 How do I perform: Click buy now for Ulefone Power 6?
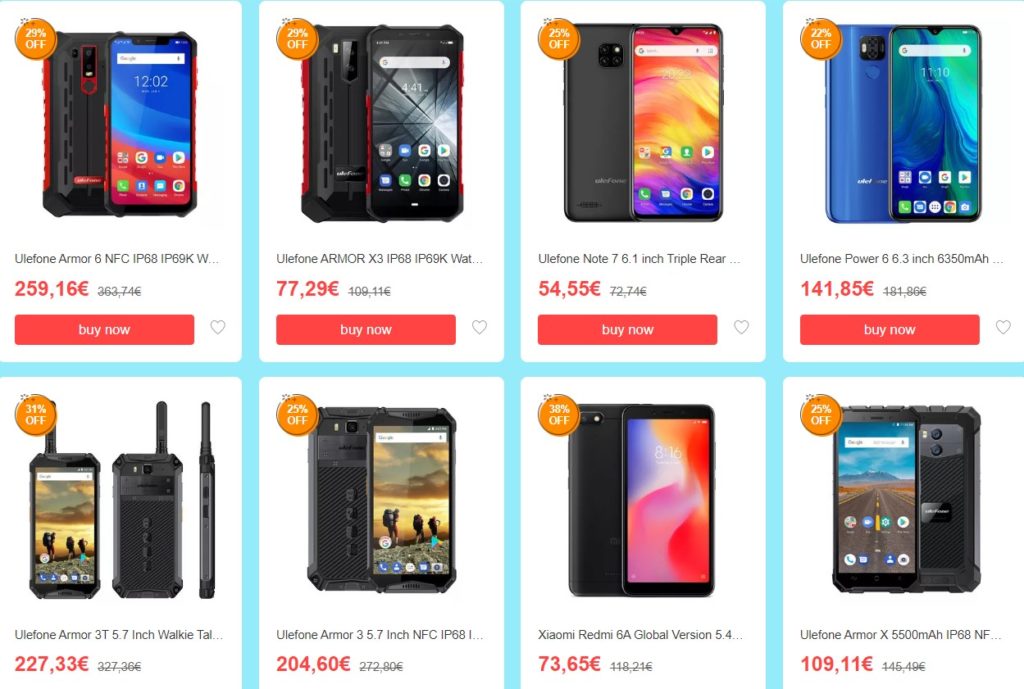pos(889,330)
